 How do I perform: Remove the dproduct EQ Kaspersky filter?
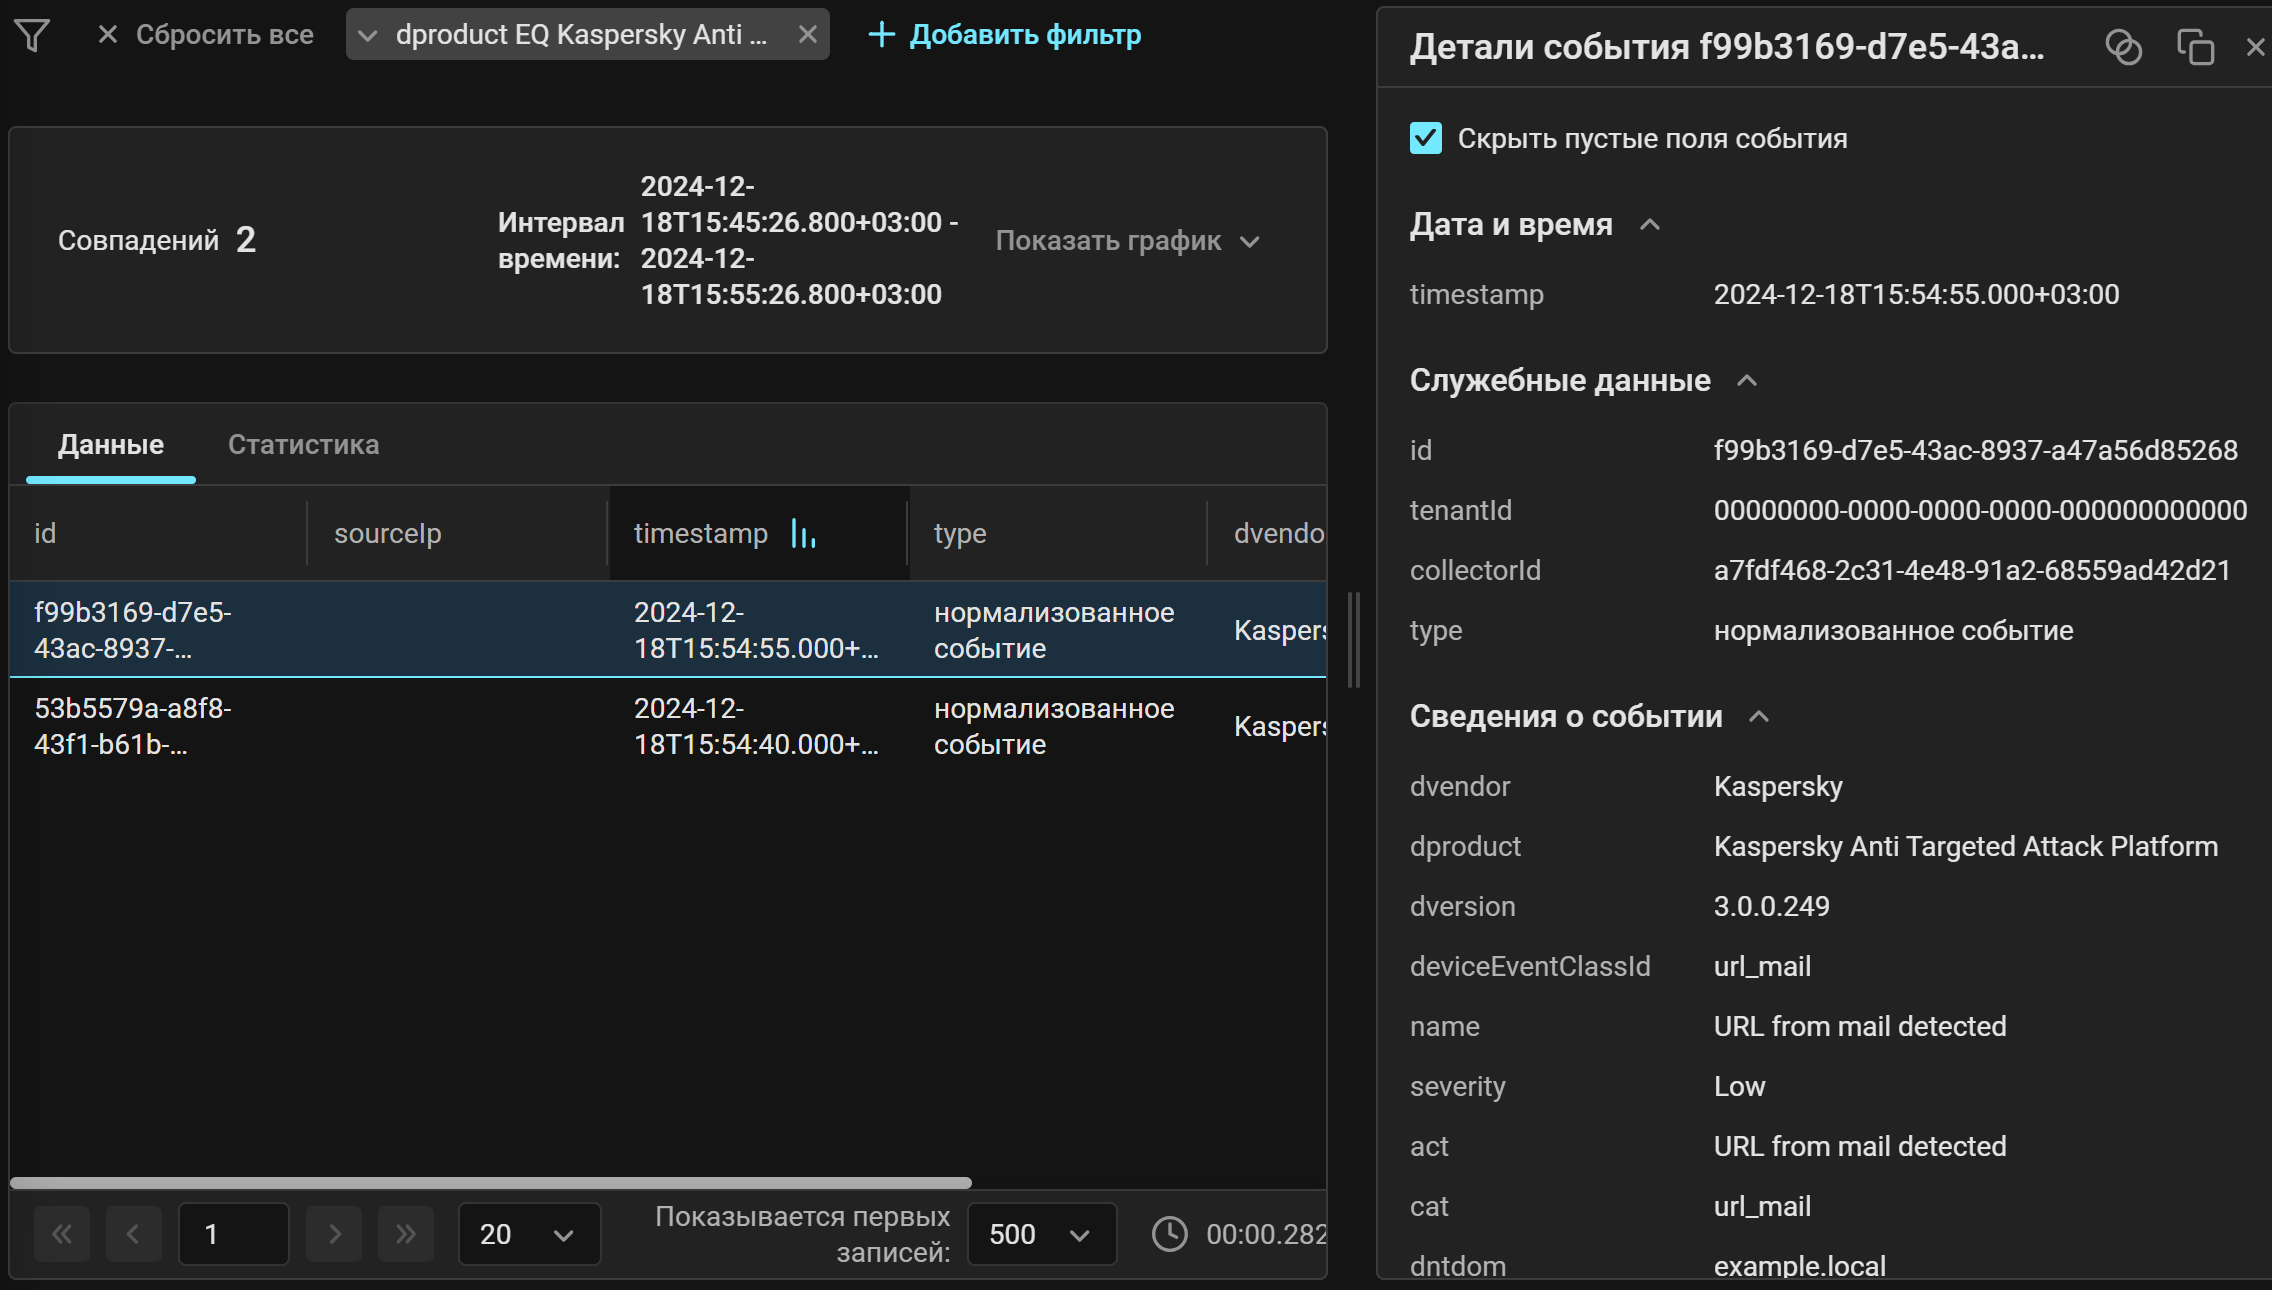tap(807, 35)
